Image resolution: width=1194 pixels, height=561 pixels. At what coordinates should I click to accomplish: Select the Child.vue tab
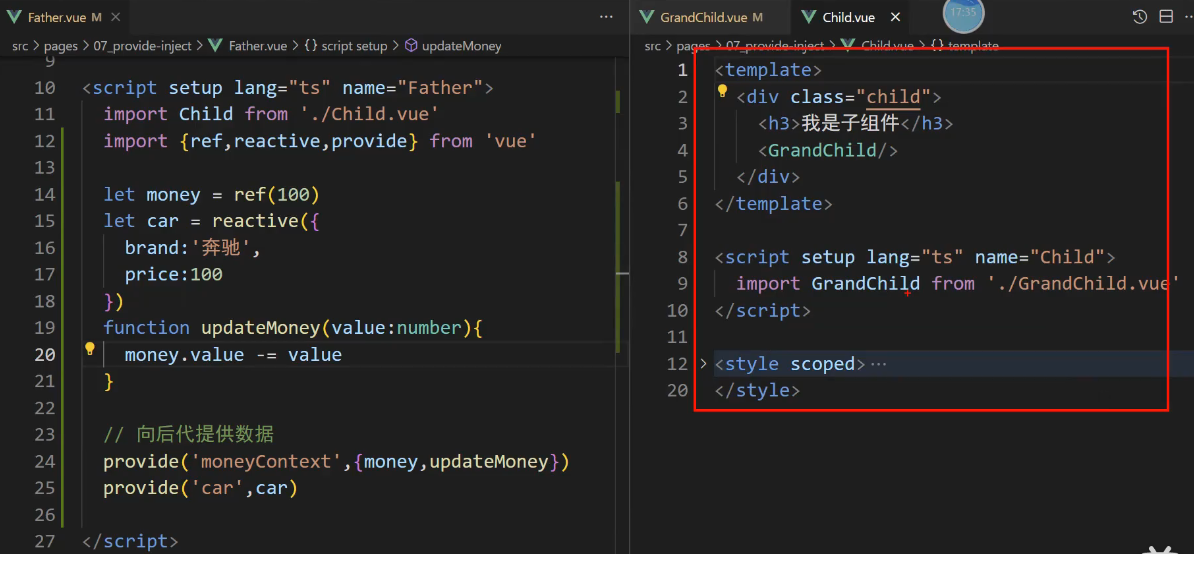pos(849,17)
